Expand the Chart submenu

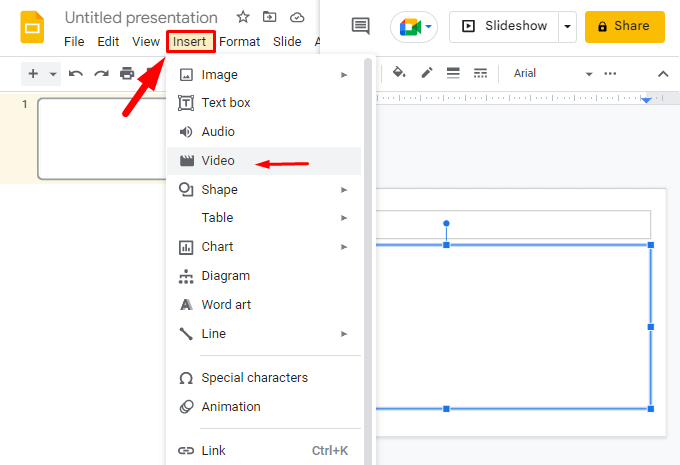click(x=264, y=247)
